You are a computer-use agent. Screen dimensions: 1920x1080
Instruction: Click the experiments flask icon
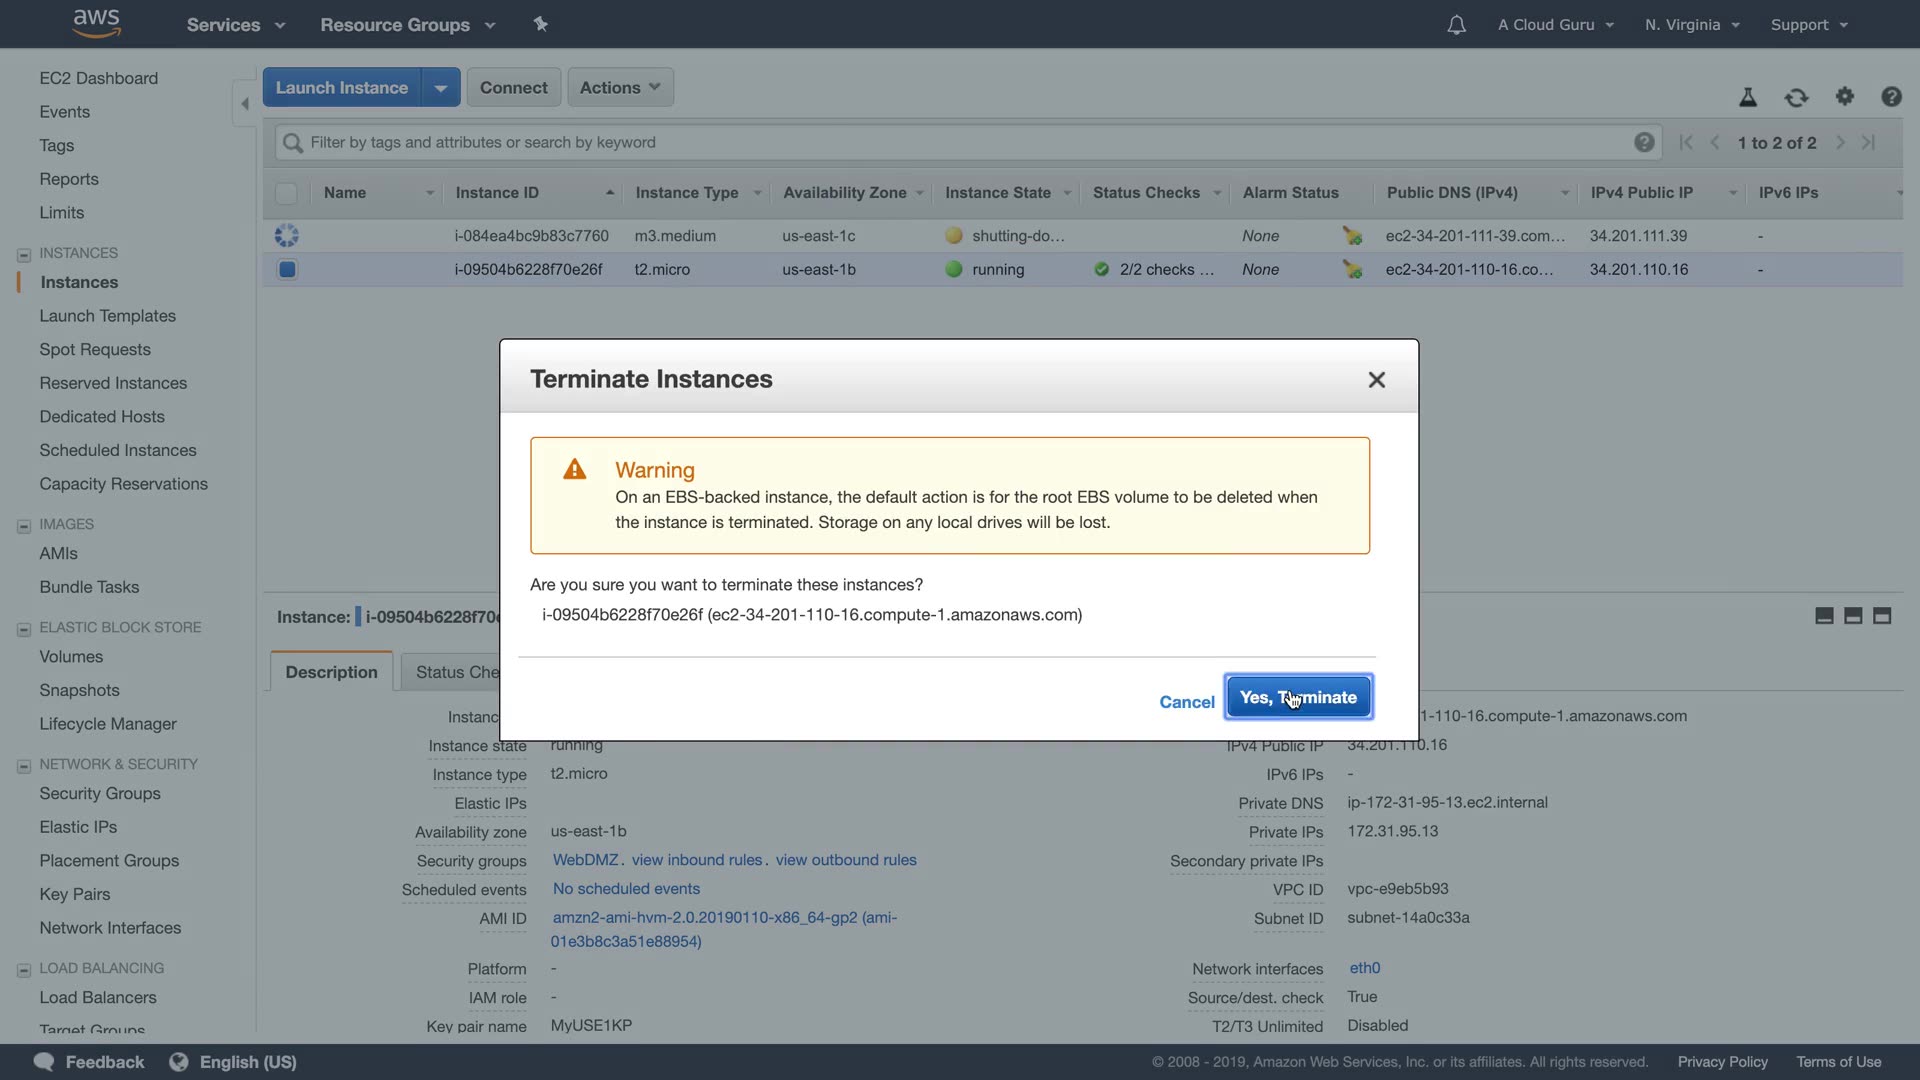[x=1748, y=97]
